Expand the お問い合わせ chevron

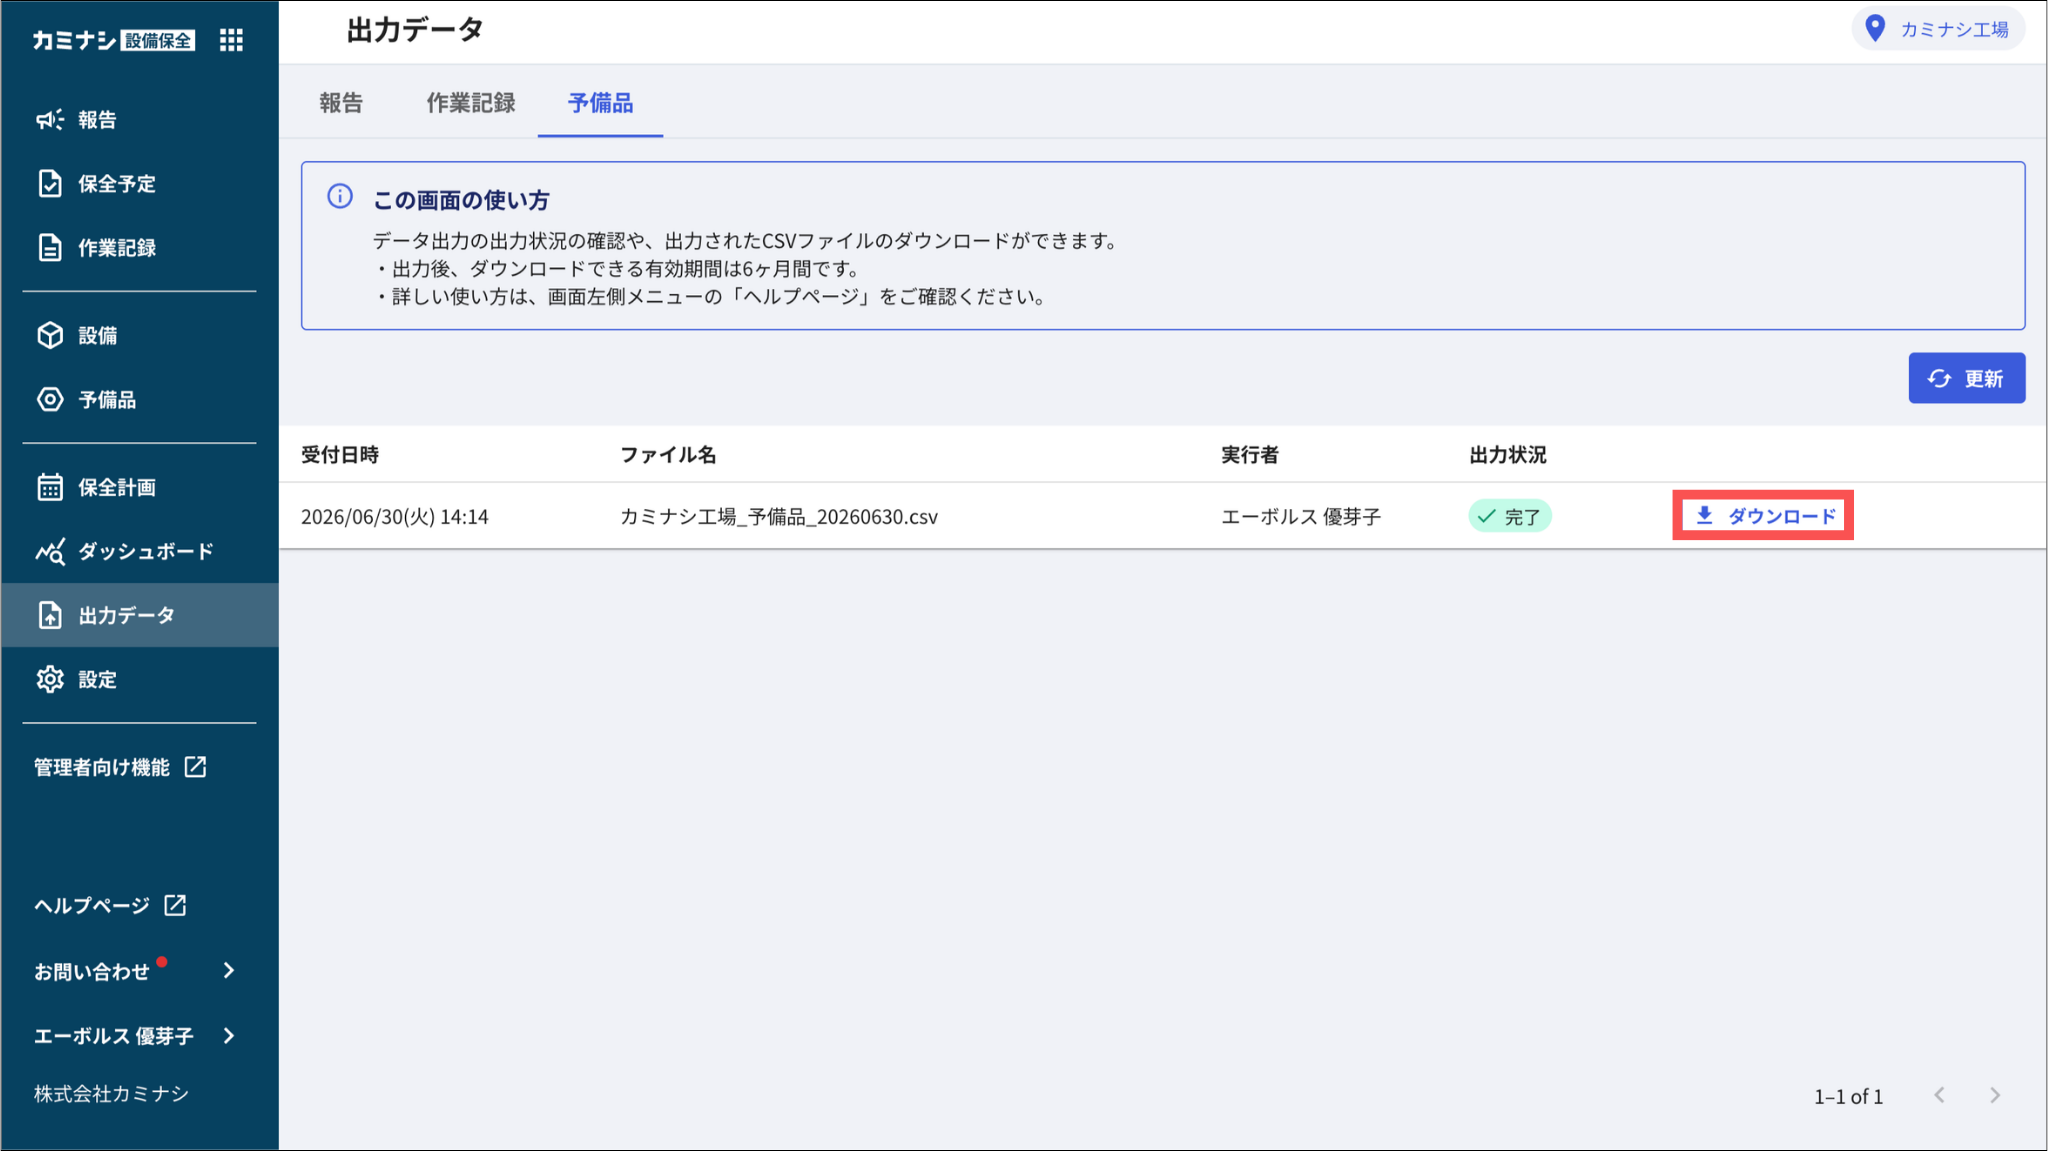click(229, 971)
